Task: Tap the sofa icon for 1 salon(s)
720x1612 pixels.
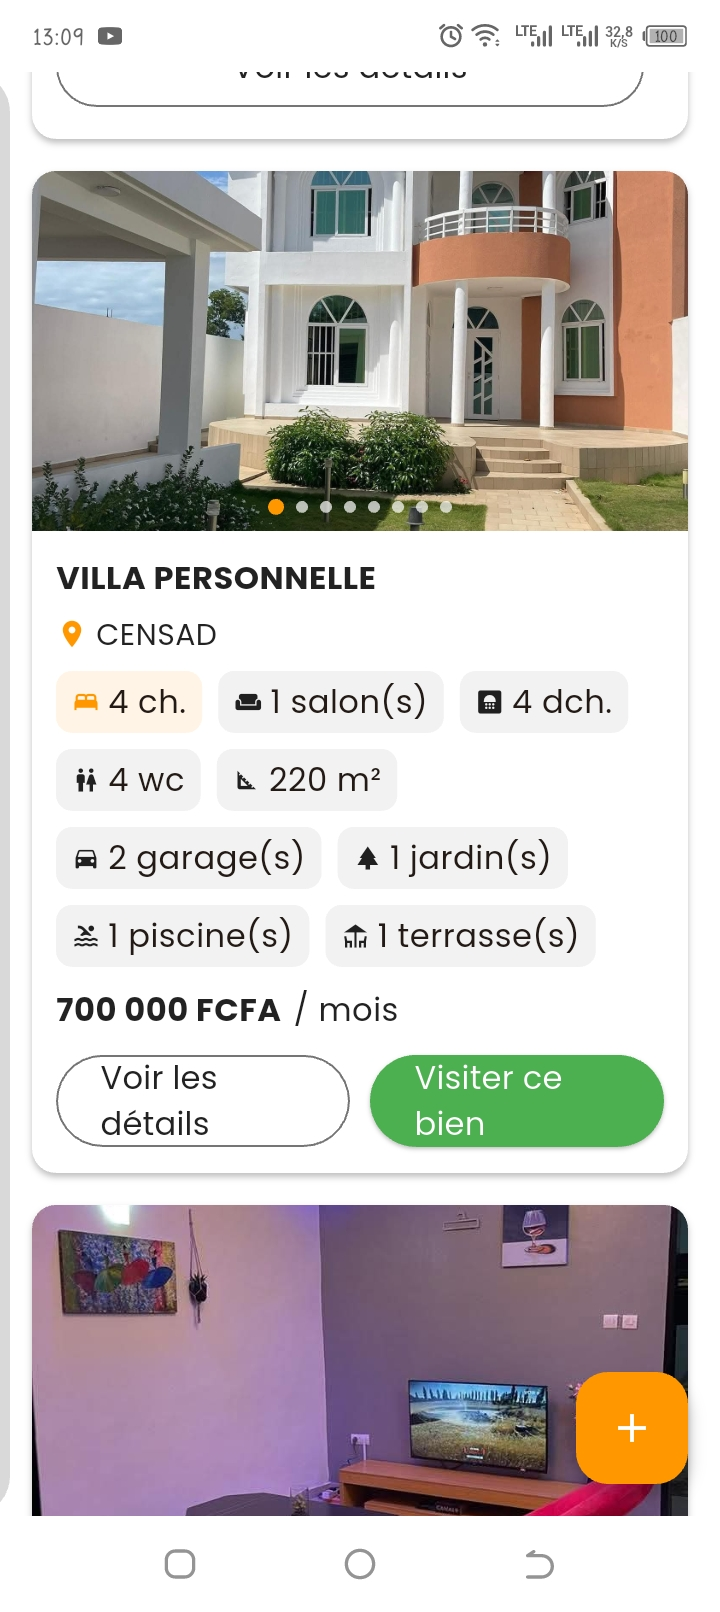Action: (x=248, y=702)
